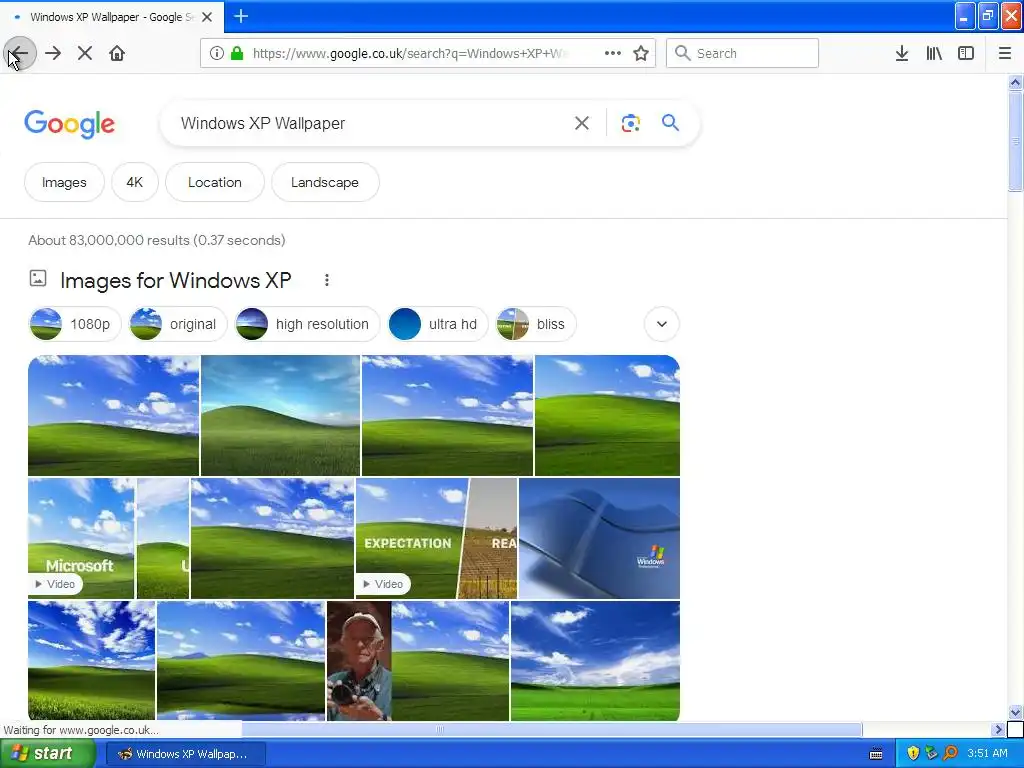Select the Images filter chip

[x=64, y=182]
